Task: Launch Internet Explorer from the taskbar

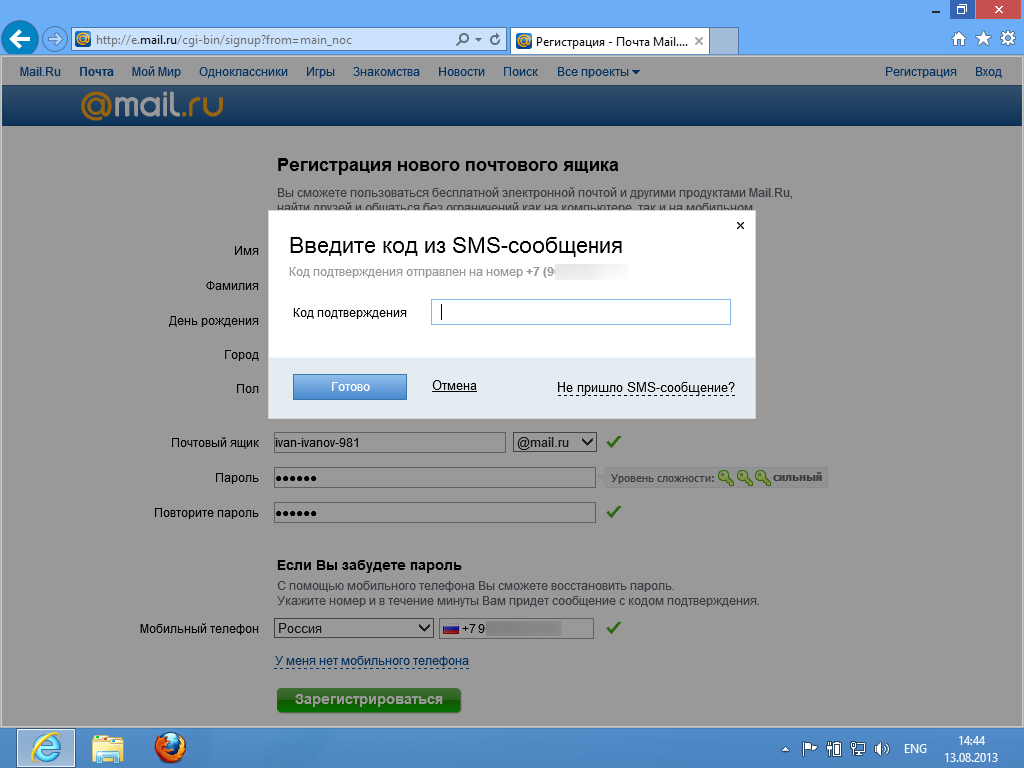Action: click(x=46, y=748)
